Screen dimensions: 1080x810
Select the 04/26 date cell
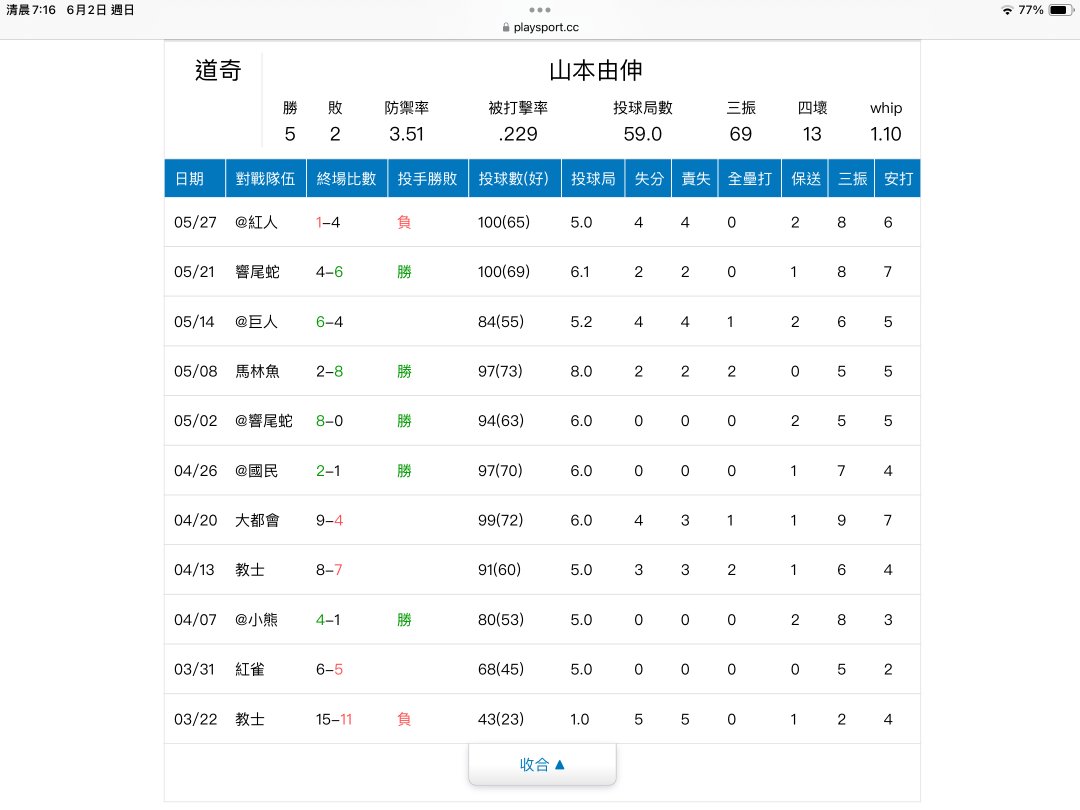(x=196, y=471)
